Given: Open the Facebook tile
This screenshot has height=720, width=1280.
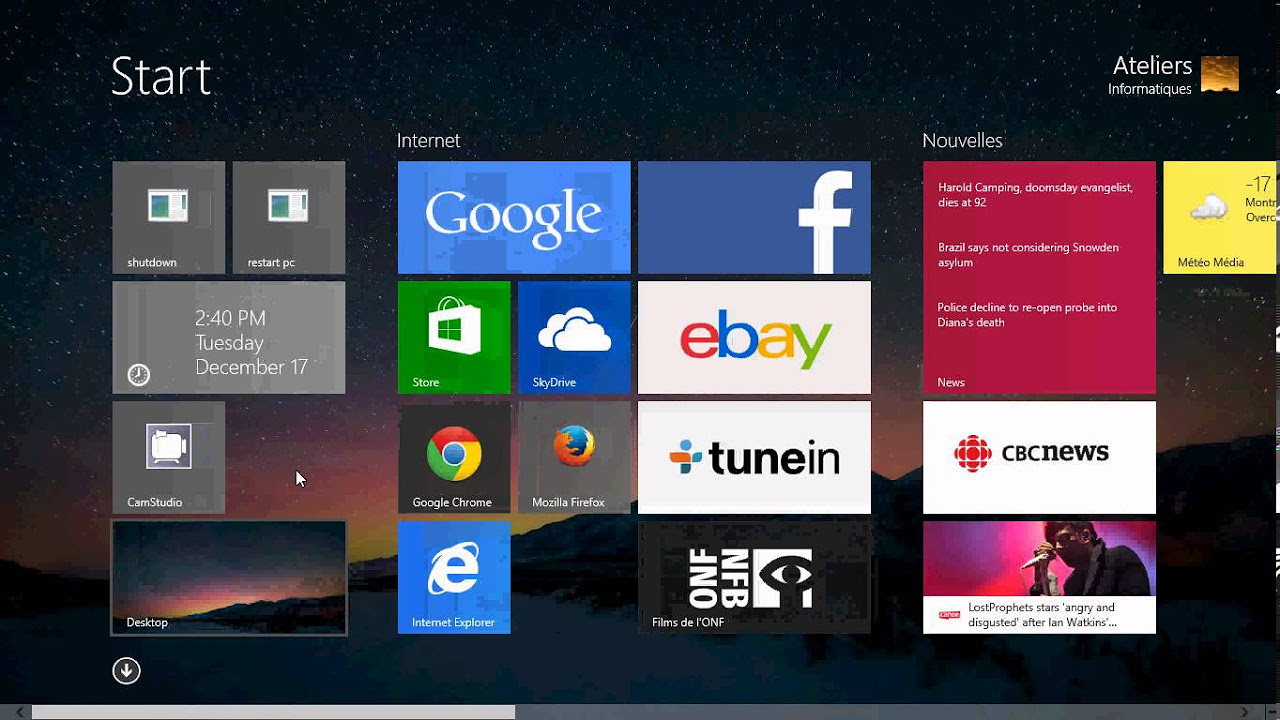Looking at the screenshot, I should point(754,217).
